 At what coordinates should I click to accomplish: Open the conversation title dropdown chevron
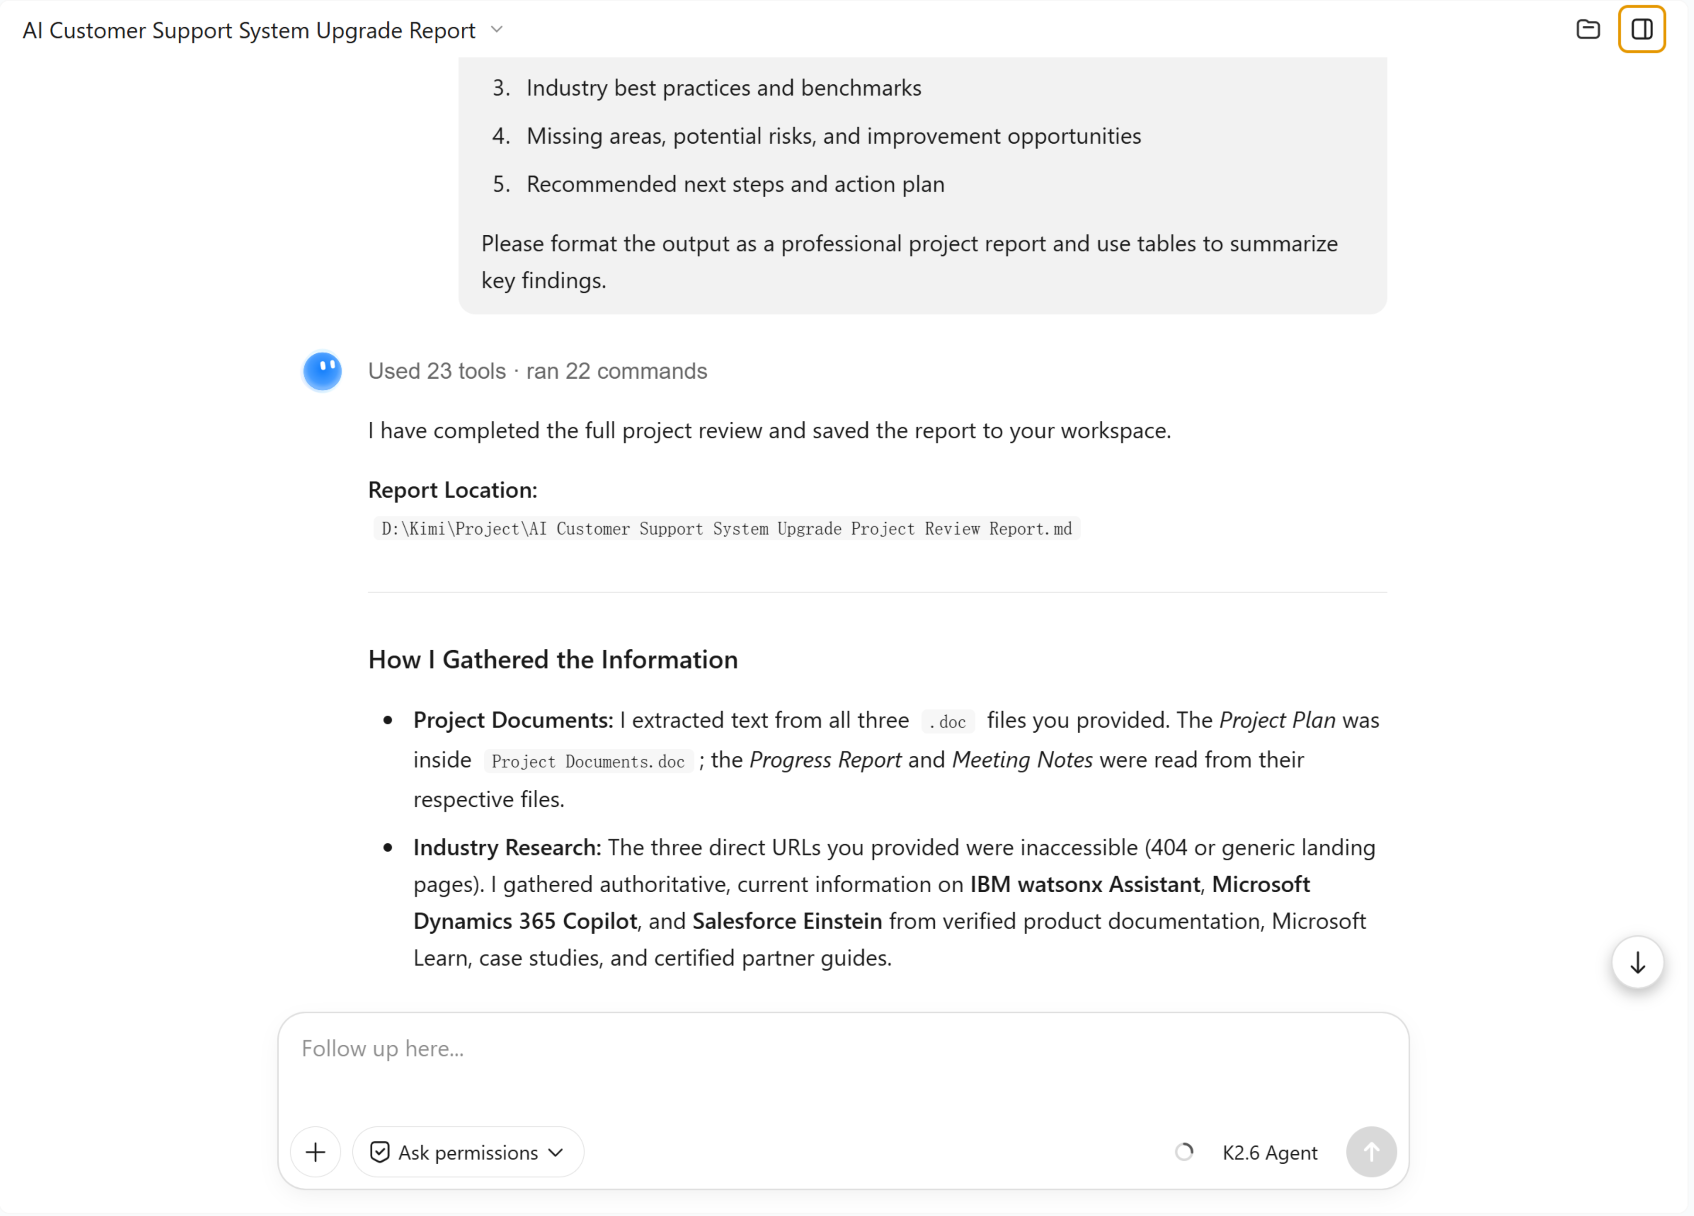click(x=497, y=30)
